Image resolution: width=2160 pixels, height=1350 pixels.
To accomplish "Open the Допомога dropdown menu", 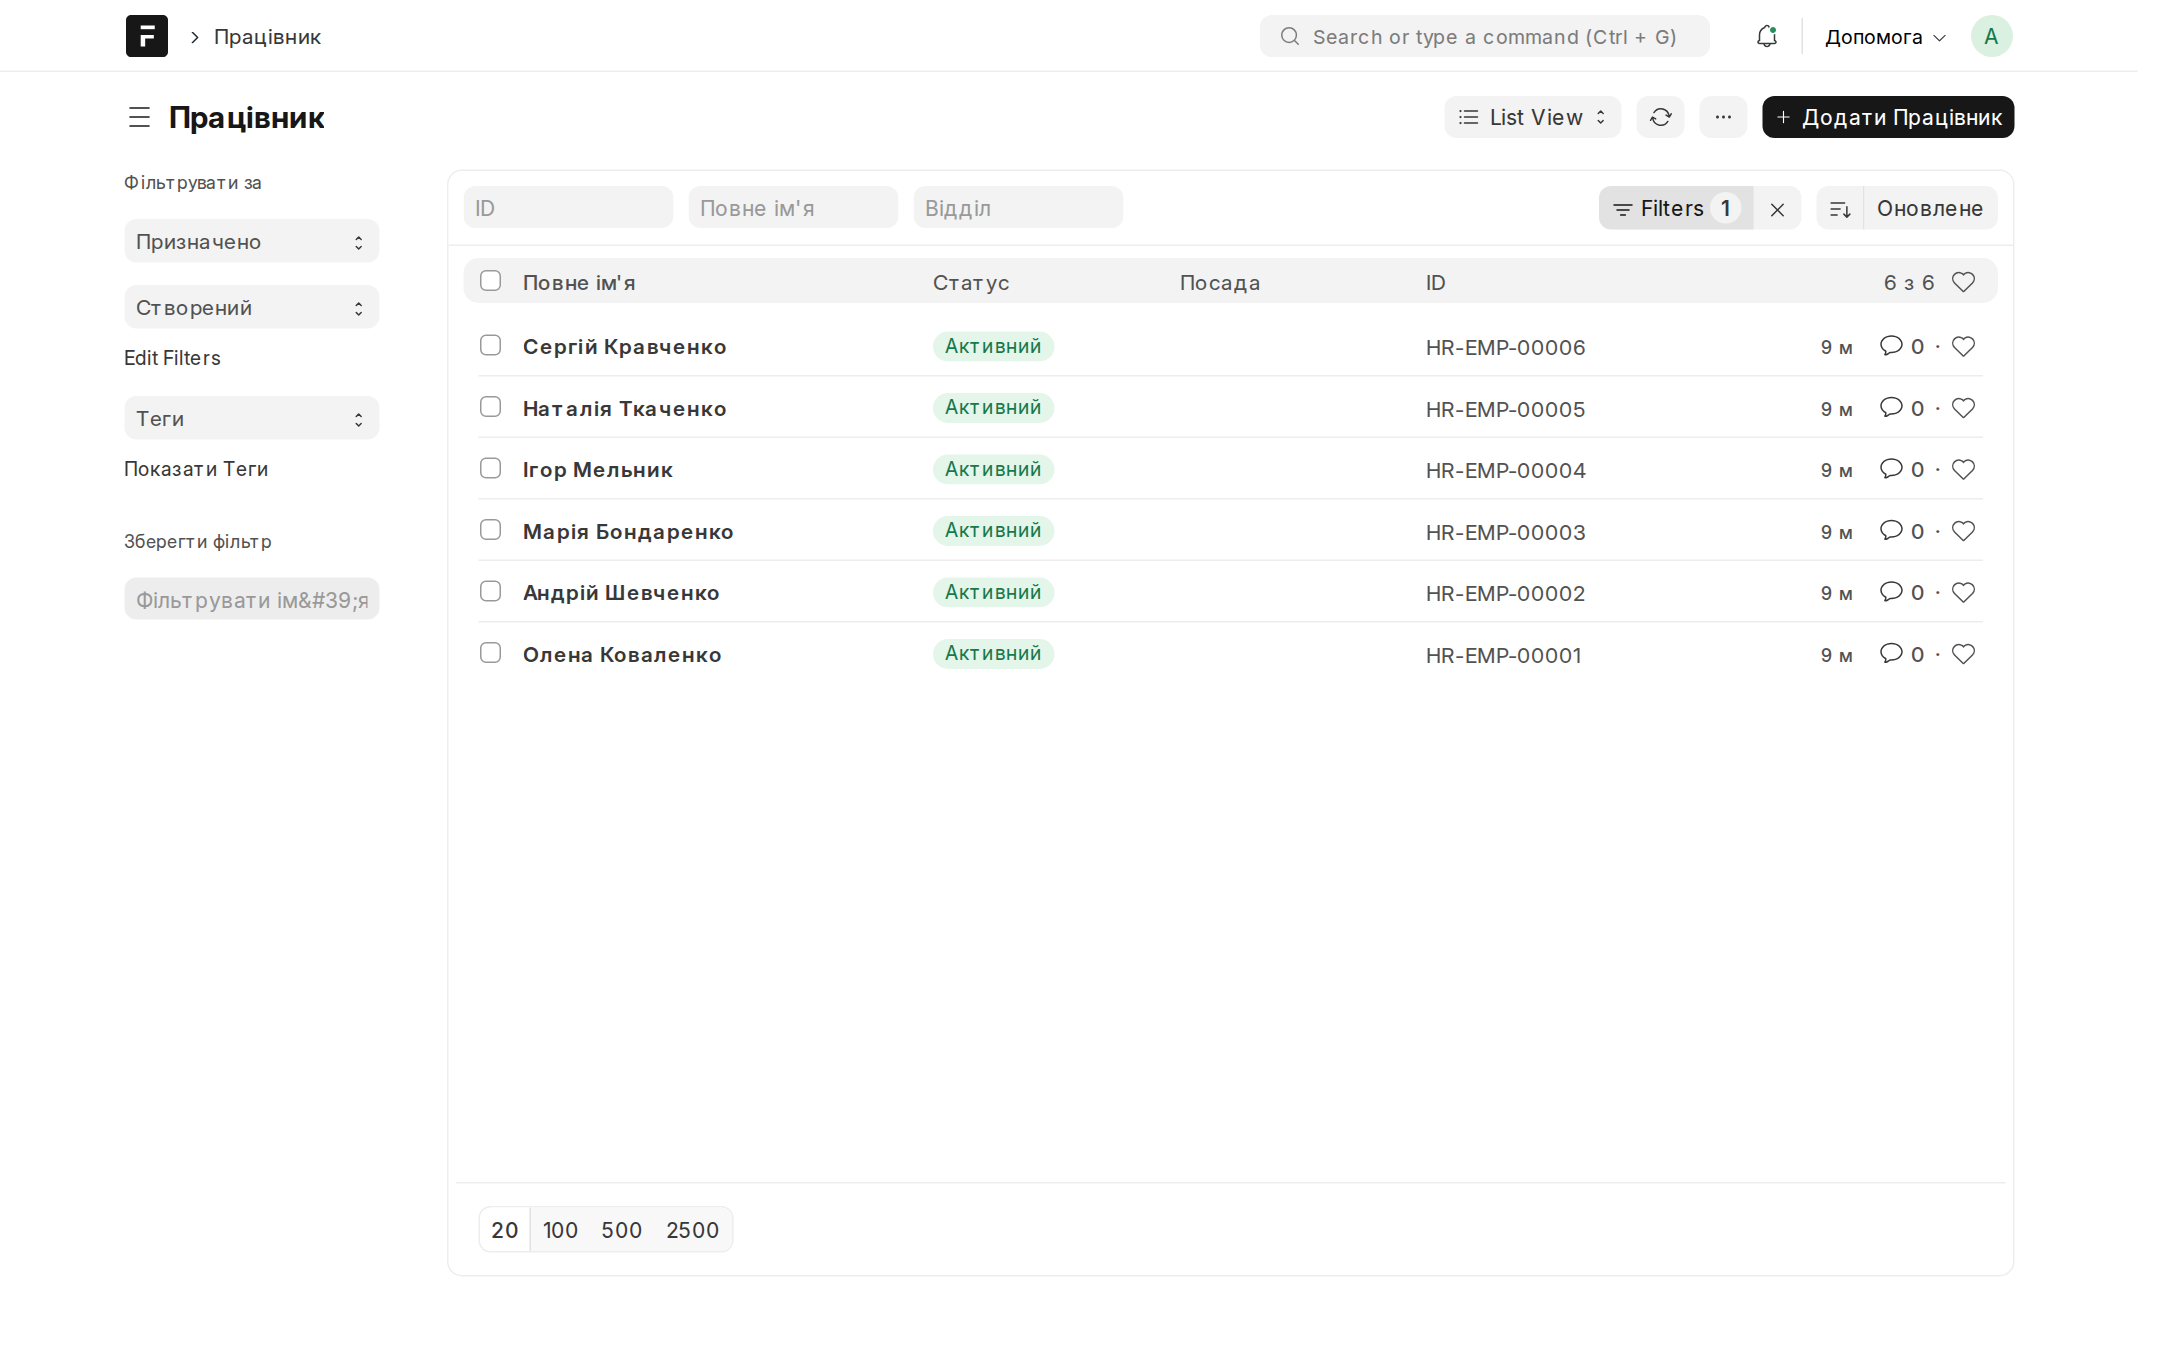I will pyautogui.click(x=1885, y=37).
